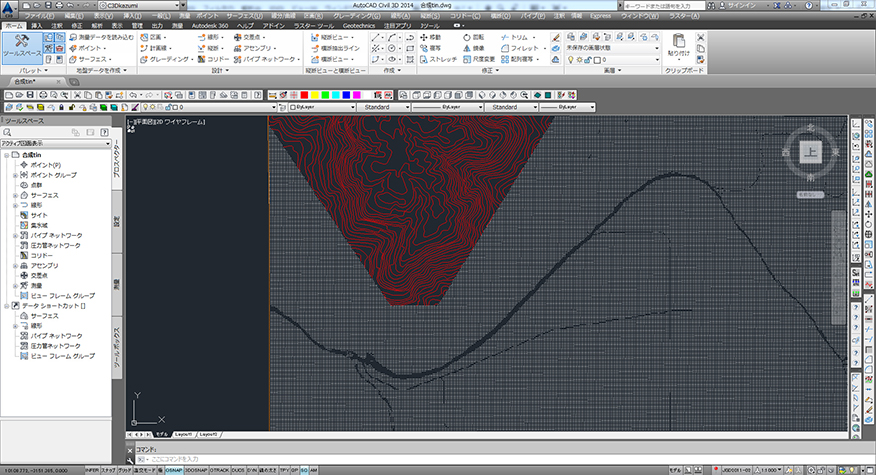
Task: Open the Geotechnics ribbon tab
Action: tap(359, 26)
